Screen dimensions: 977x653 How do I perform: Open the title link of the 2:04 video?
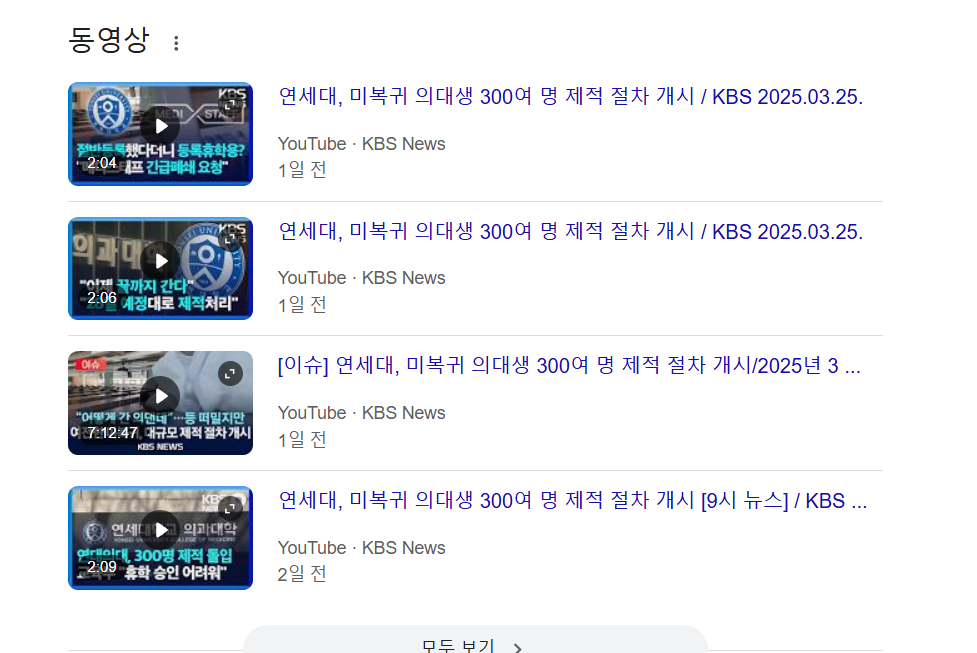570,97
